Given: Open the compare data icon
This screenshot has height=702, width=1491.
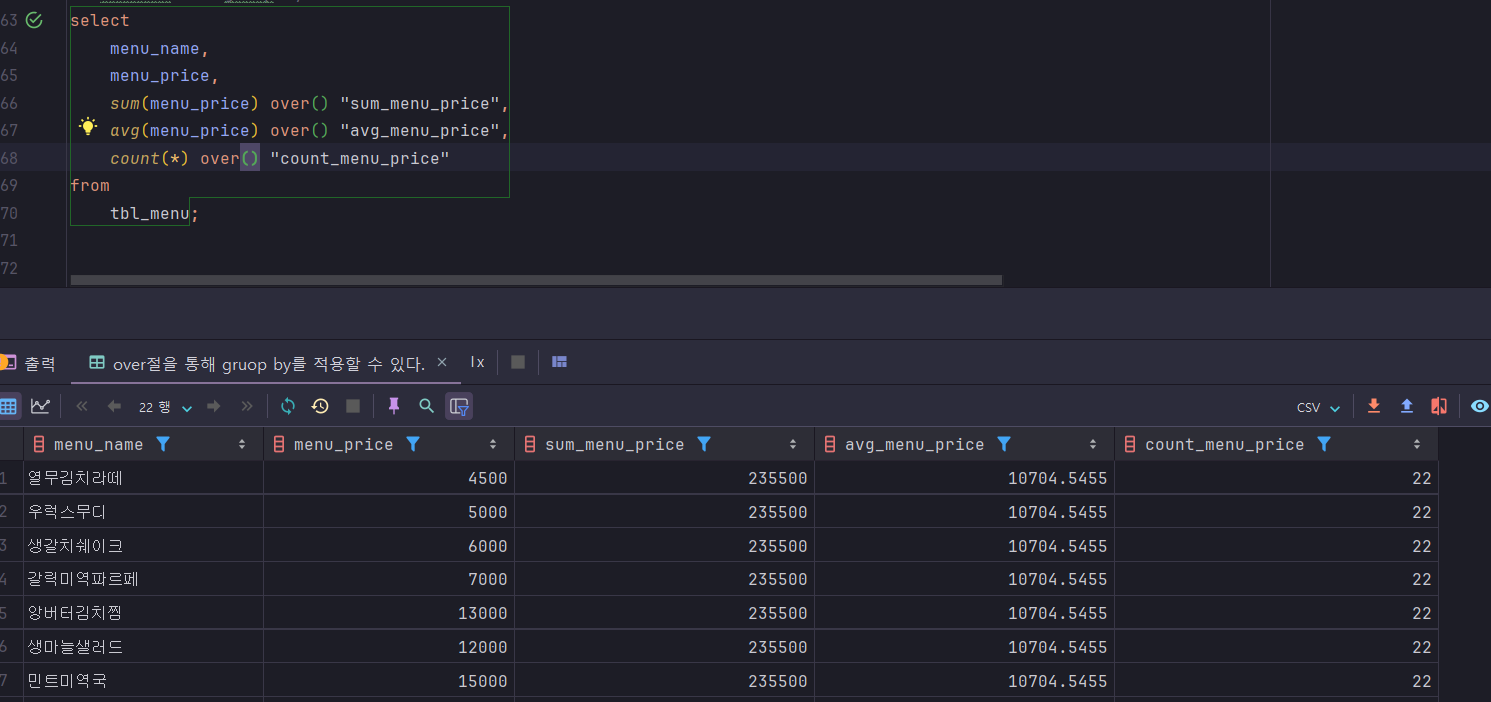Looking at the screenshot, I should 1439,406.
